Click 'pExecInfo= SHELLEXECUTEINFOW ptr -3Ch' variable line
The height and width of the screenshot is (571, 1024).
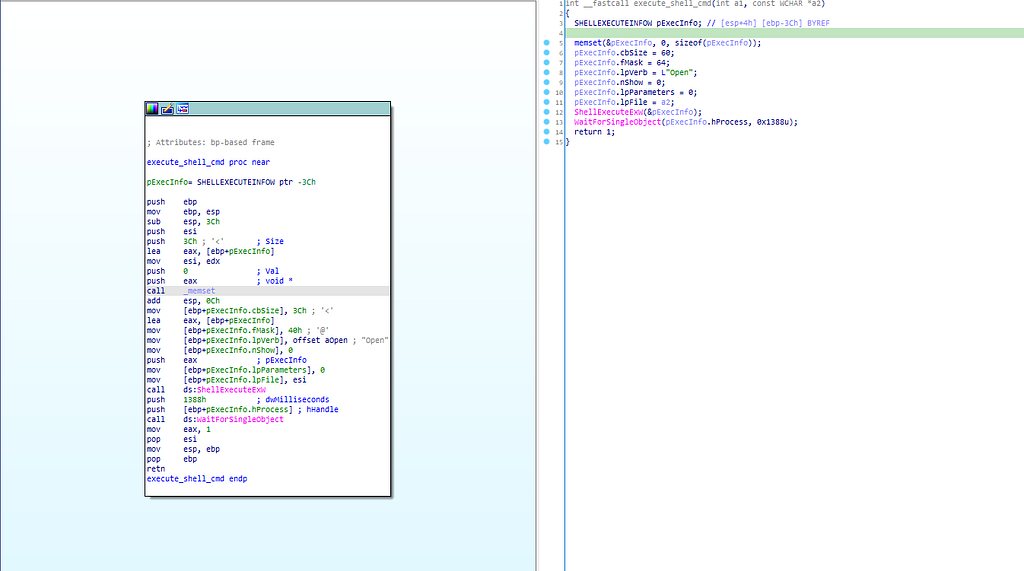point(231,182)
